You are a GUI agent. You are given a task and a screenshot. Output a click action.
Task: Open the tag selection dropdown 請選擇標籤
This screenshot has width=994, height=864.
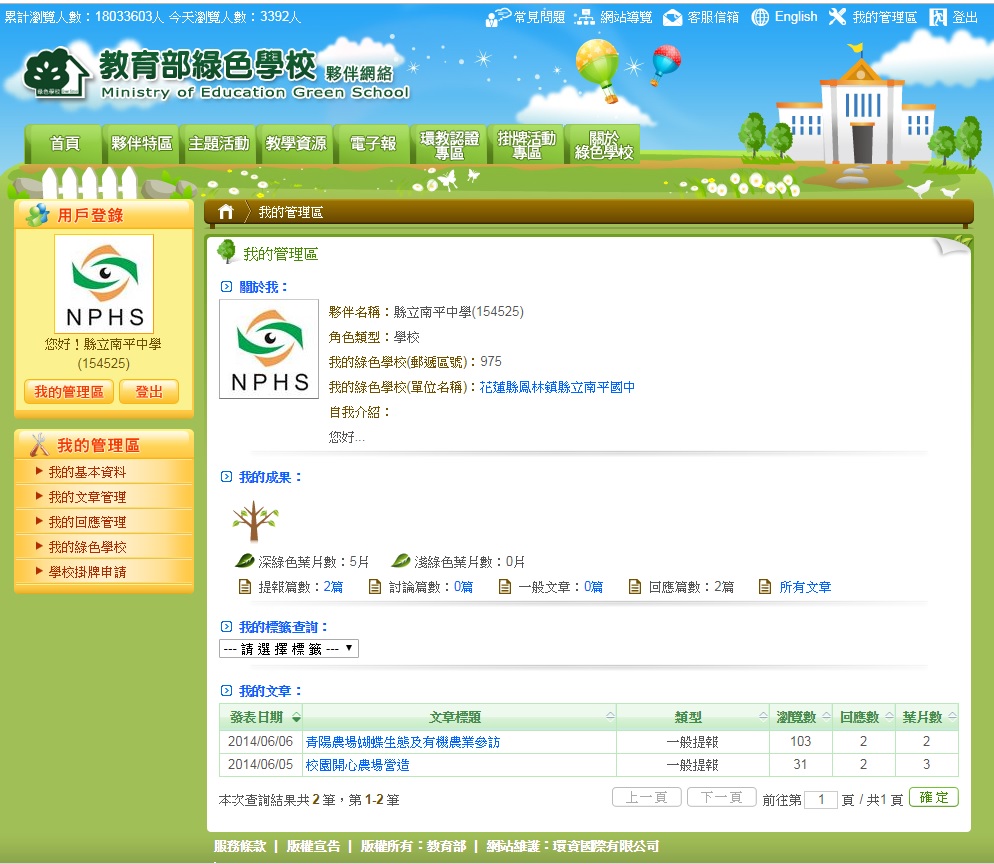click(288, 648)
